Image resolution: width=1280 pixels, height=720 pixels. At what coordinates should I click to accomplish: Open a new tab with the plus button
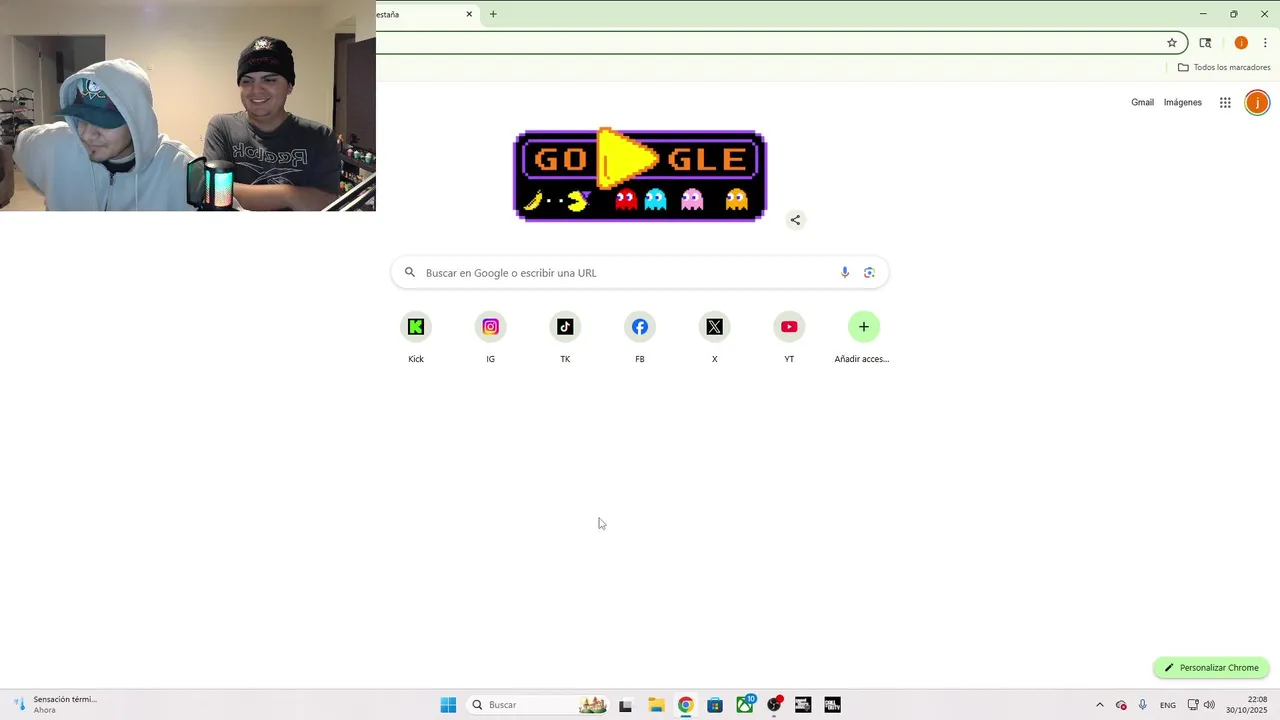(493, 14)
